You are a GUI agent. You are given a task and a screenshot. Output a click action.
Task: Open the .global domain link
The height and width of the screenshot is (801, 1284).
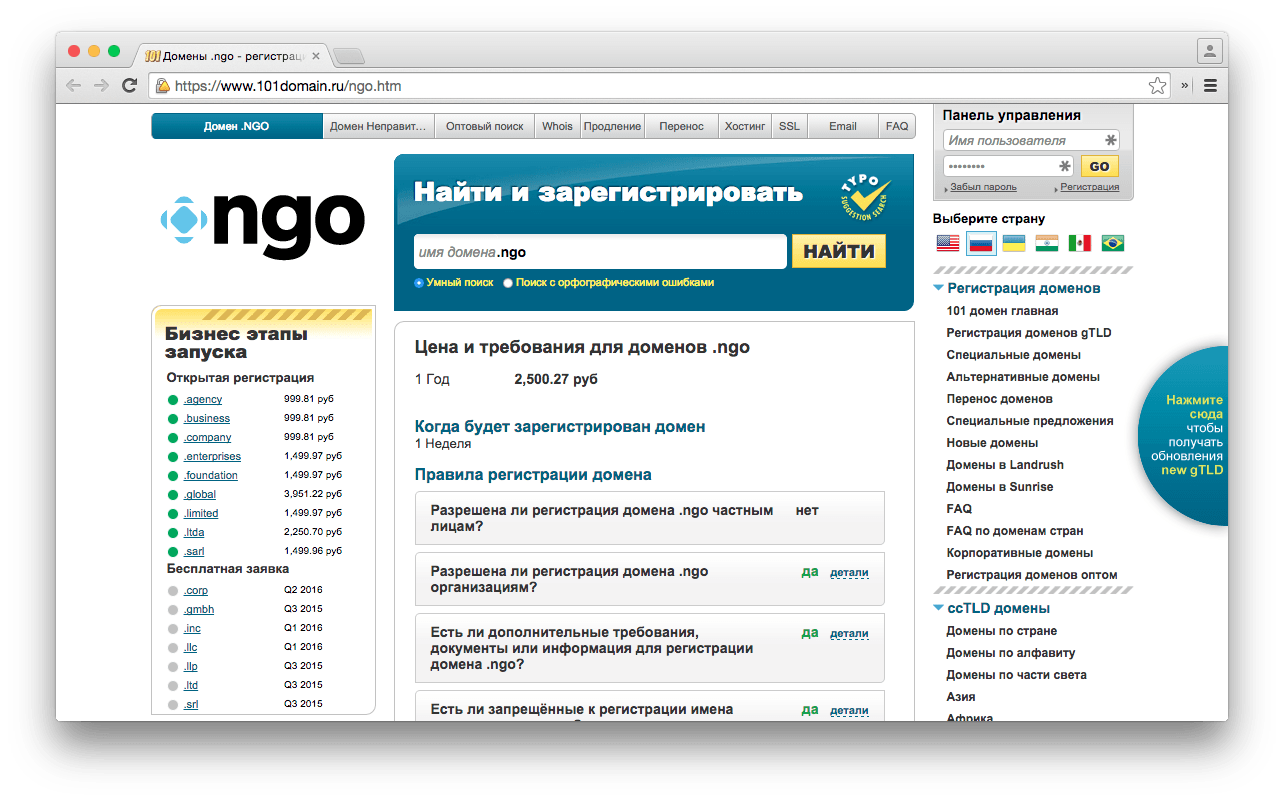(200, 494)
